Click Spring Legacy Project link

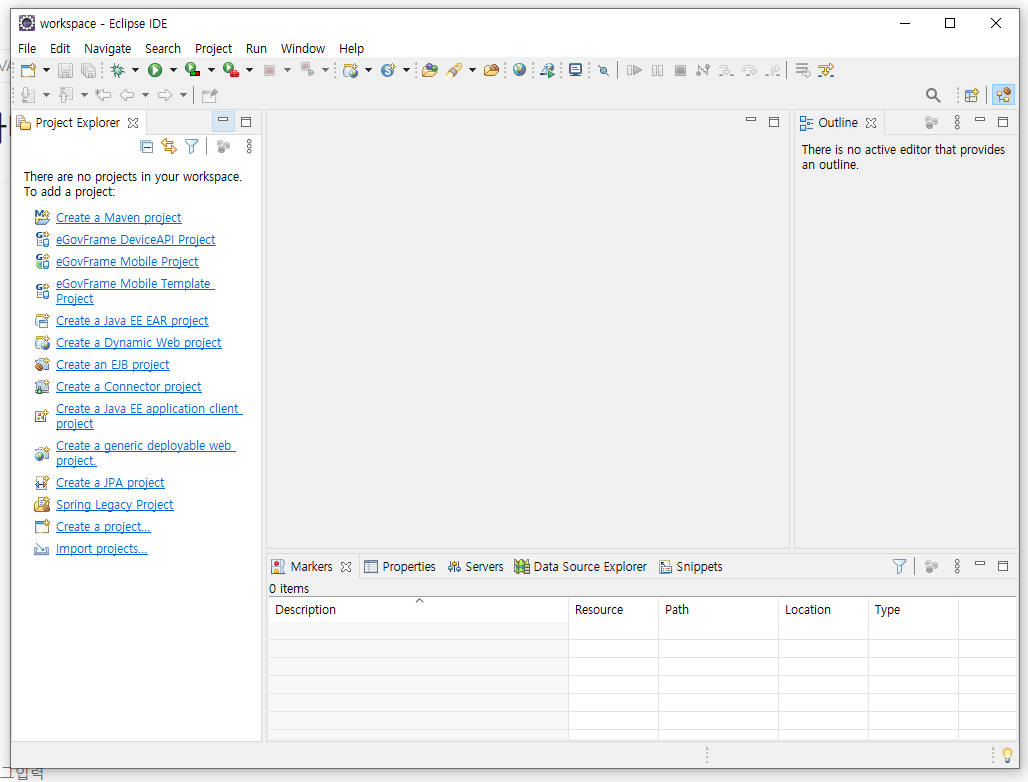(115, 505)
